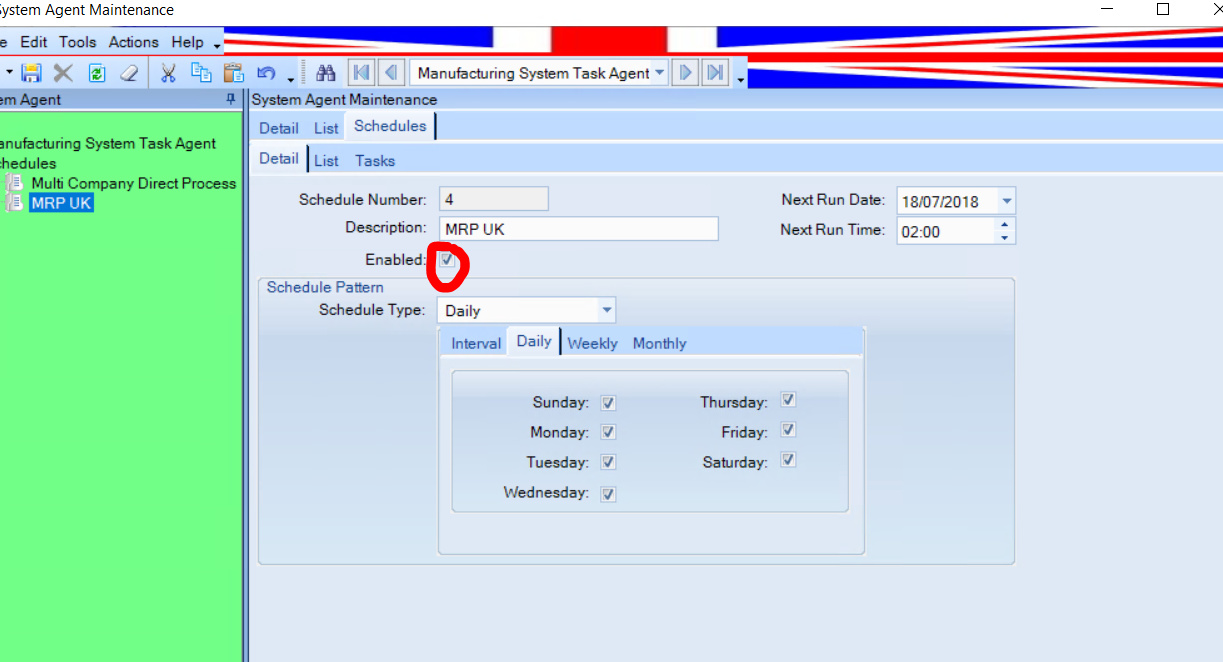Screen dimensions: 1223x662
Task: Switch to the Monthly pattern tab
Action: pyautogui.click(x=659, y=343)
